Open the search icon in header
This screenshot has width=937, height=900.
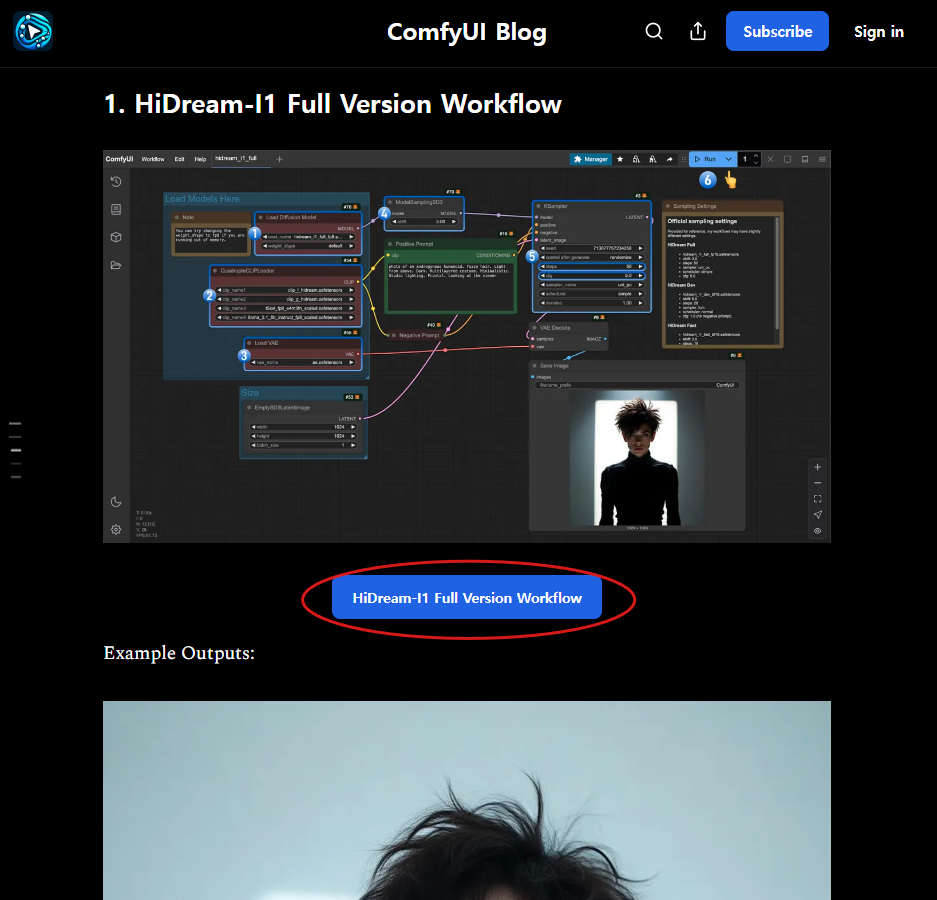click(654, 31)
